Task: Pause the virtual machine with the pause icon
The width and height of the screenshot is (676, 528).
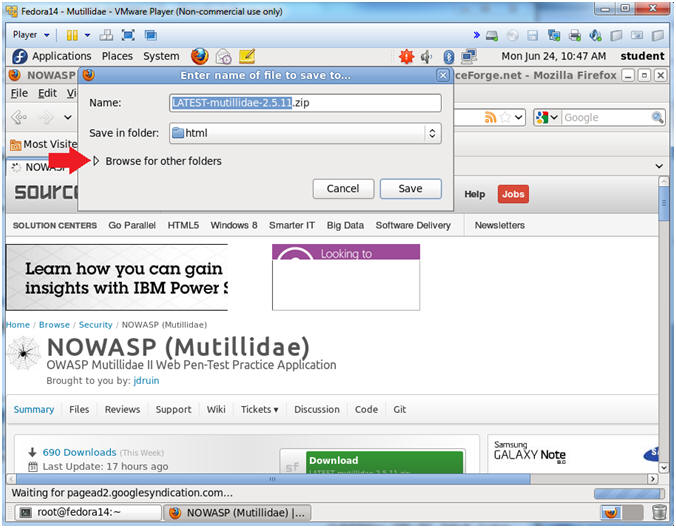Action: click(72, 35)
